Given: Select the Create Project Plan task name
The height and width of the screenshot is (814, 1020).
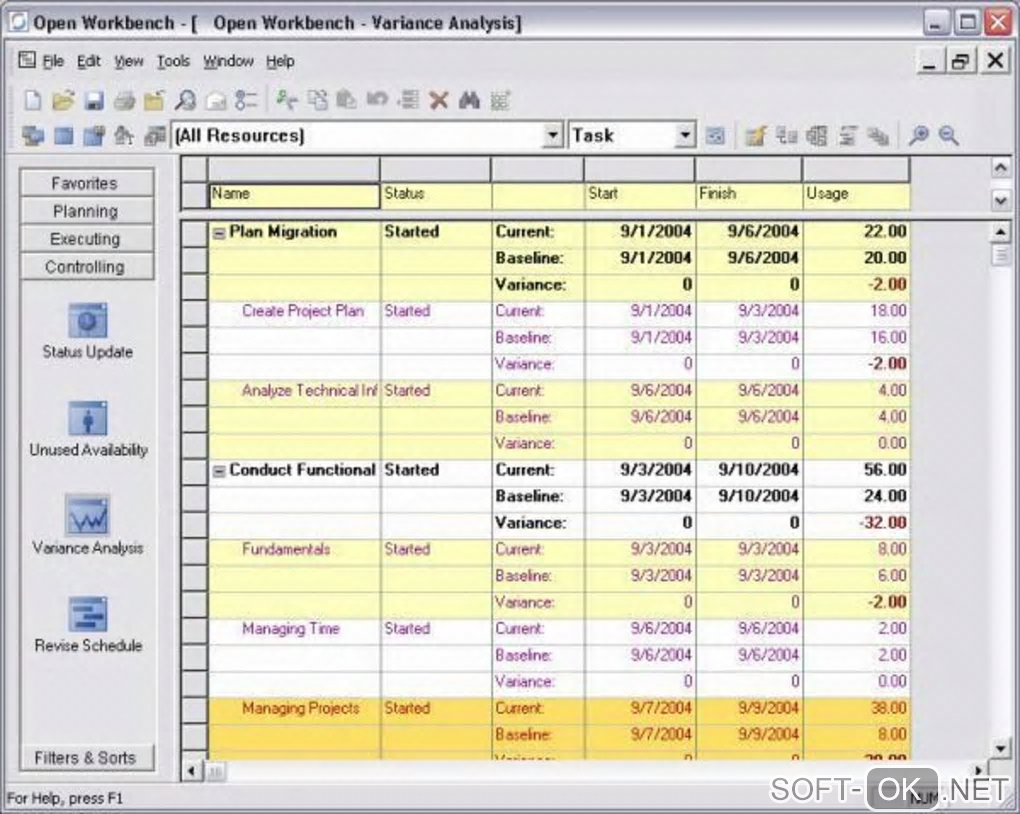Looking at the screenshot, I should [302, 311].
